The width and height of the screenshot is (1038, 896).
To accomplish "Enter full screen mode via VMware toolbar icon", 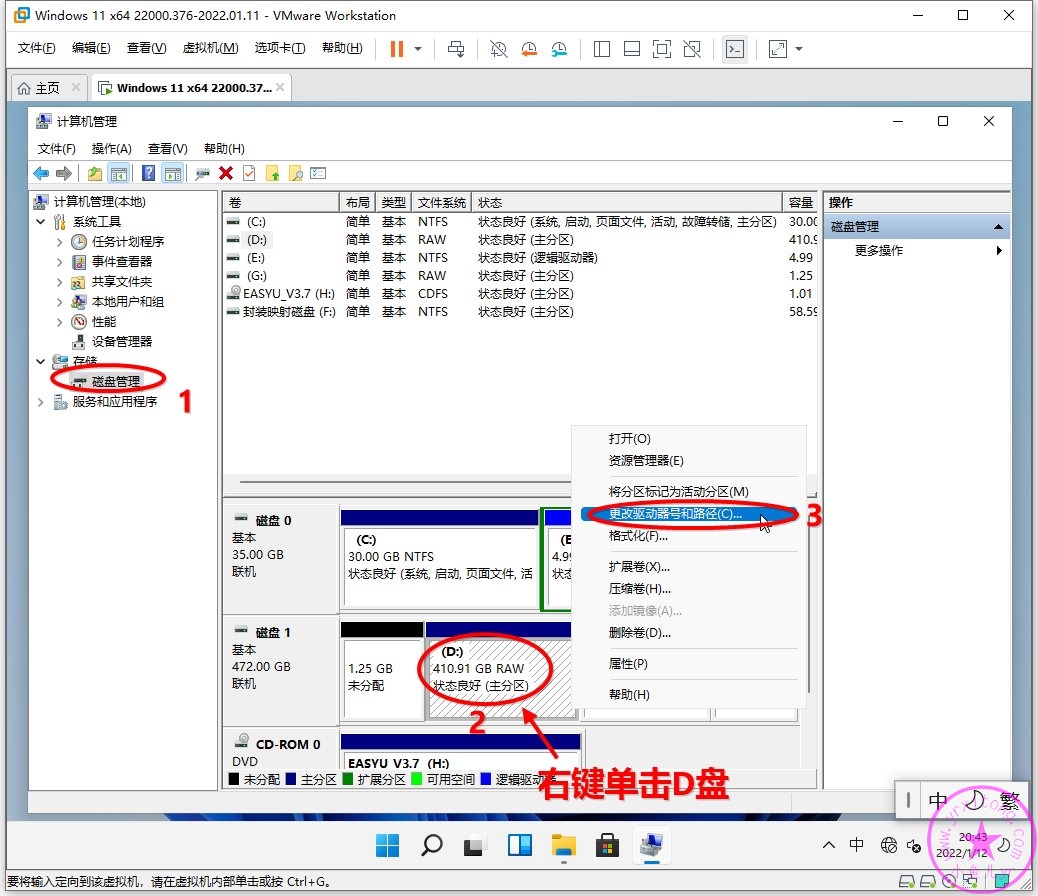I will tap(662, 49).
